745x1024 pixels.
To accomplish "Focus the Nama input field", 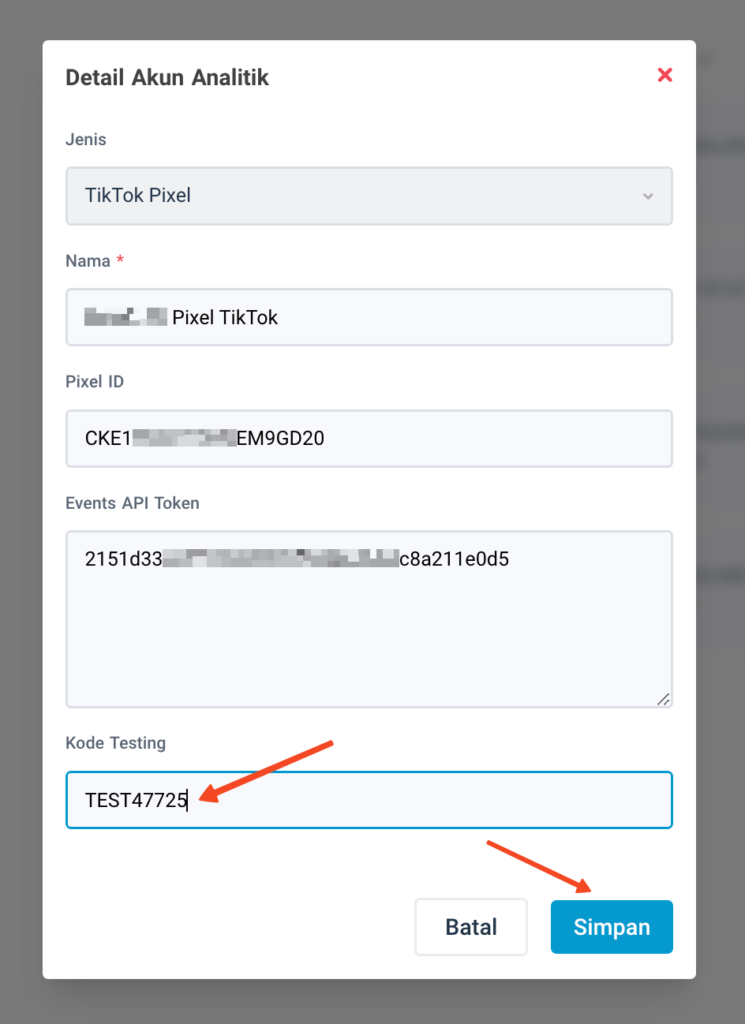I will pyautogui.click(x=369, y=317).
